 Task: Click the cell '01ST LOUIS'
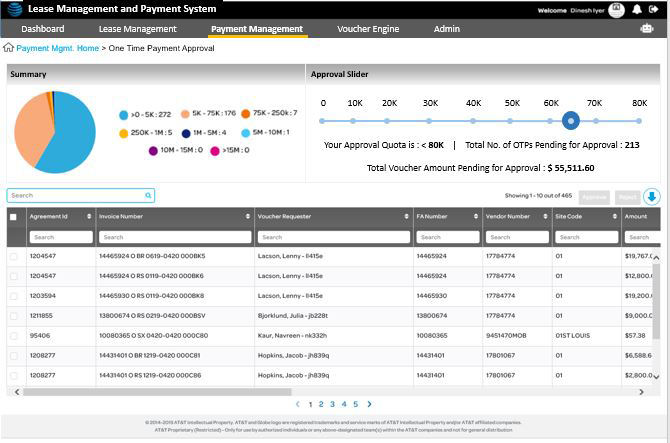[573, 336]
